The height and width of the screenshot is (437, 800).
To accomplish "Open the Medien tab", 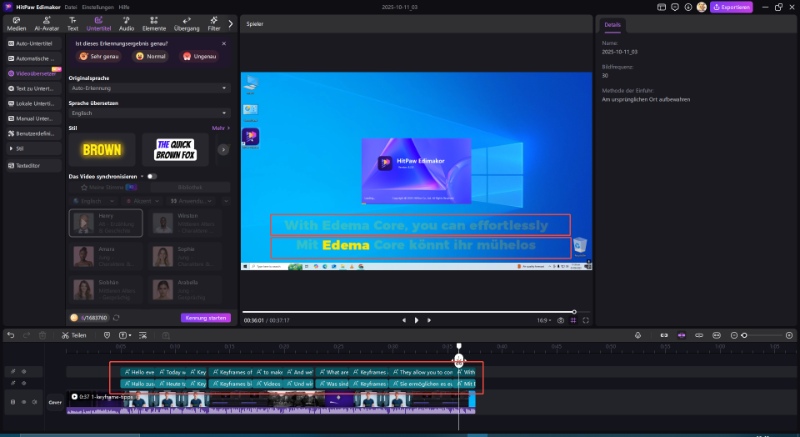I will (16, 24).
